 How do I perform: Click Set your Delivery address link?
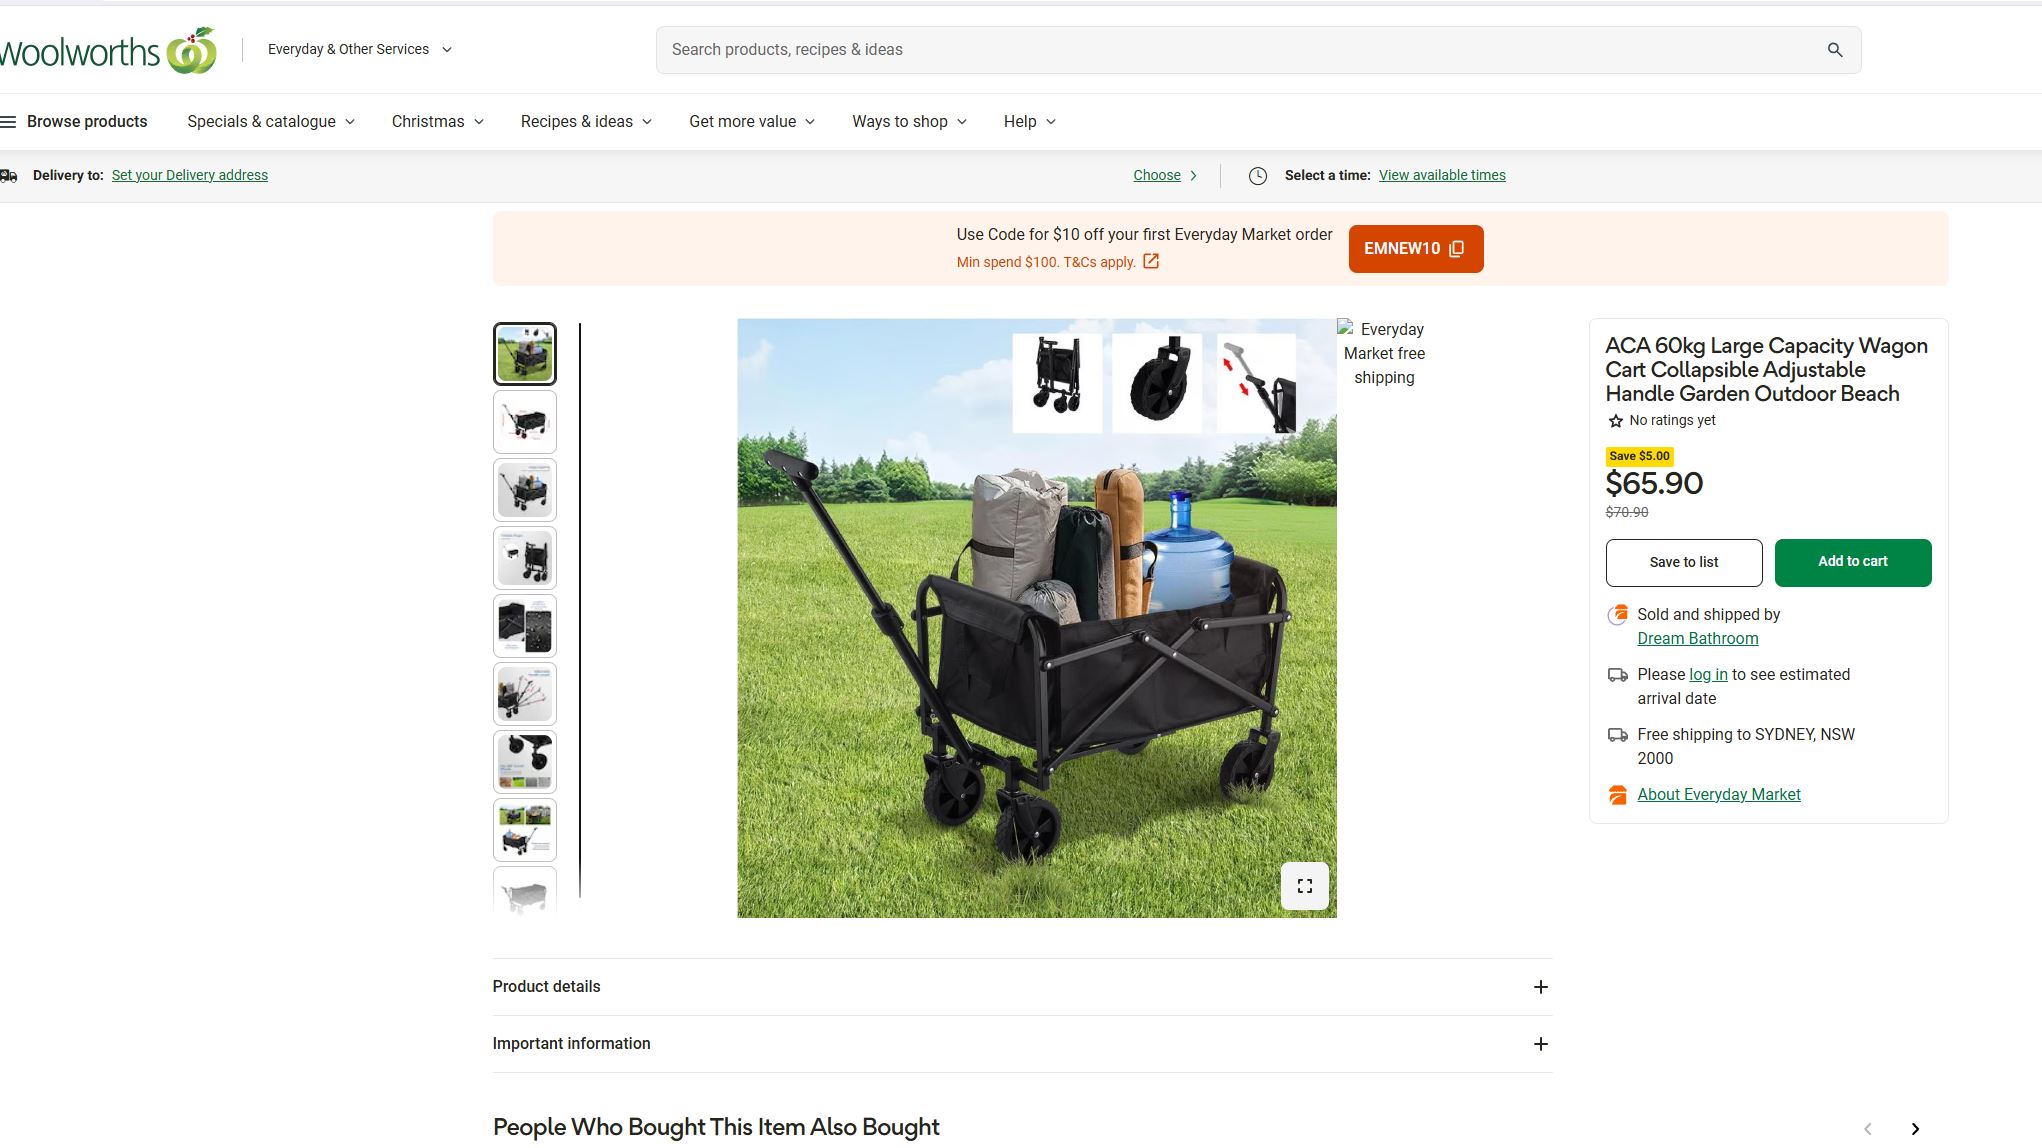point(190,175)
